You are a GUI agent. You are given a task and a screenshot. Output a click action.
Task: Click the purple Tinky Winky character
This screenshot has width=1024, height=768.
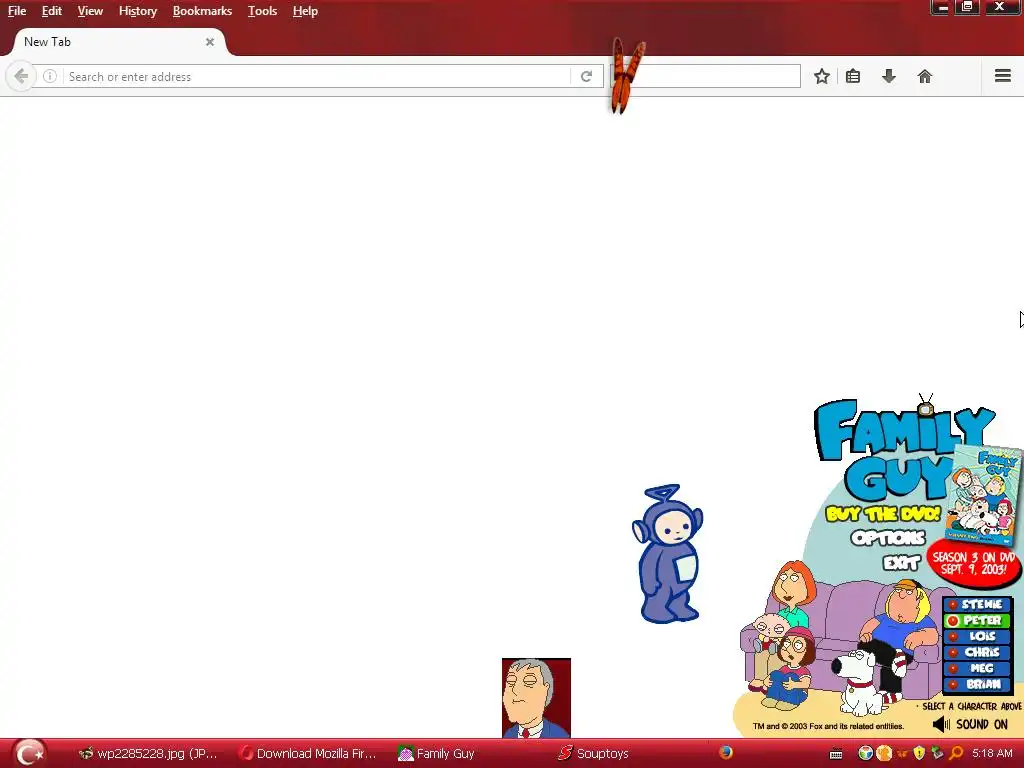pyautogui.click(x=667, y=554)
